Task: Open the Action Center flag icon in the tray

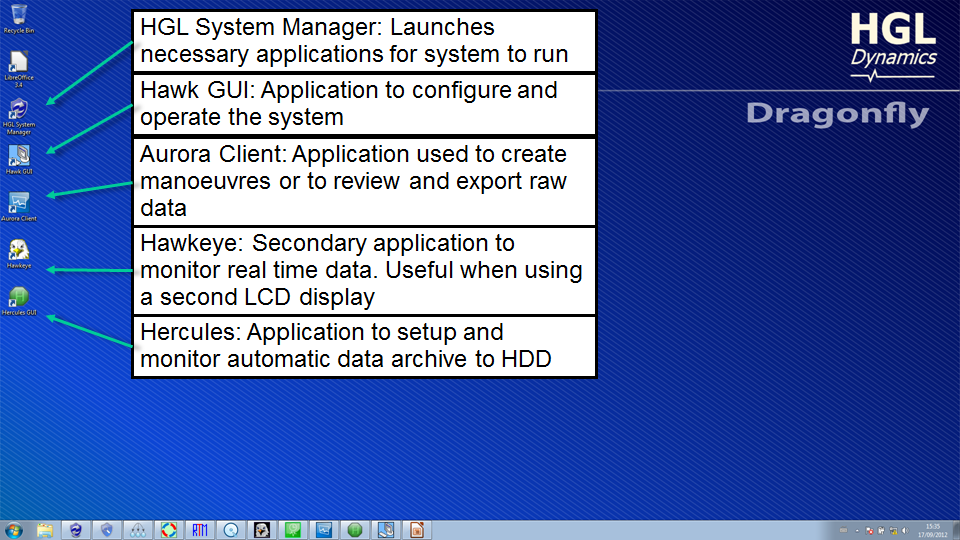Action: coord(869,531)
